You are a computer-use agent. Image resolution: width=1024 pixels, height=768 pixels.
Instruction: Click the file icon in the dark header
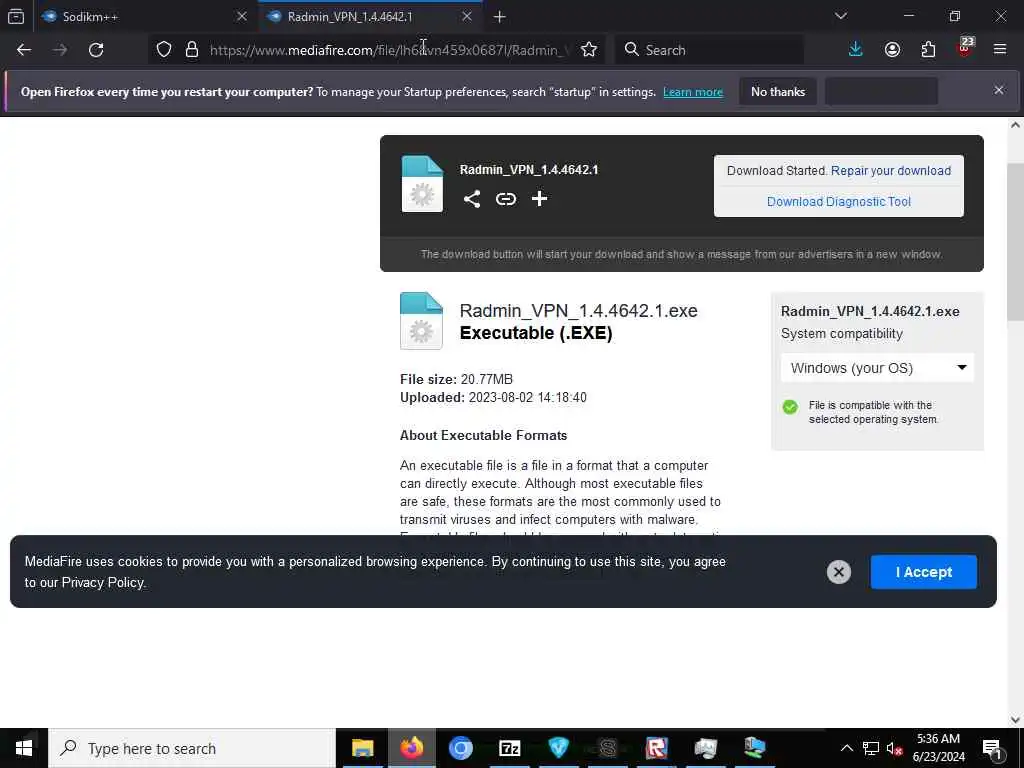pyautogui.click(x=422, y=184)
